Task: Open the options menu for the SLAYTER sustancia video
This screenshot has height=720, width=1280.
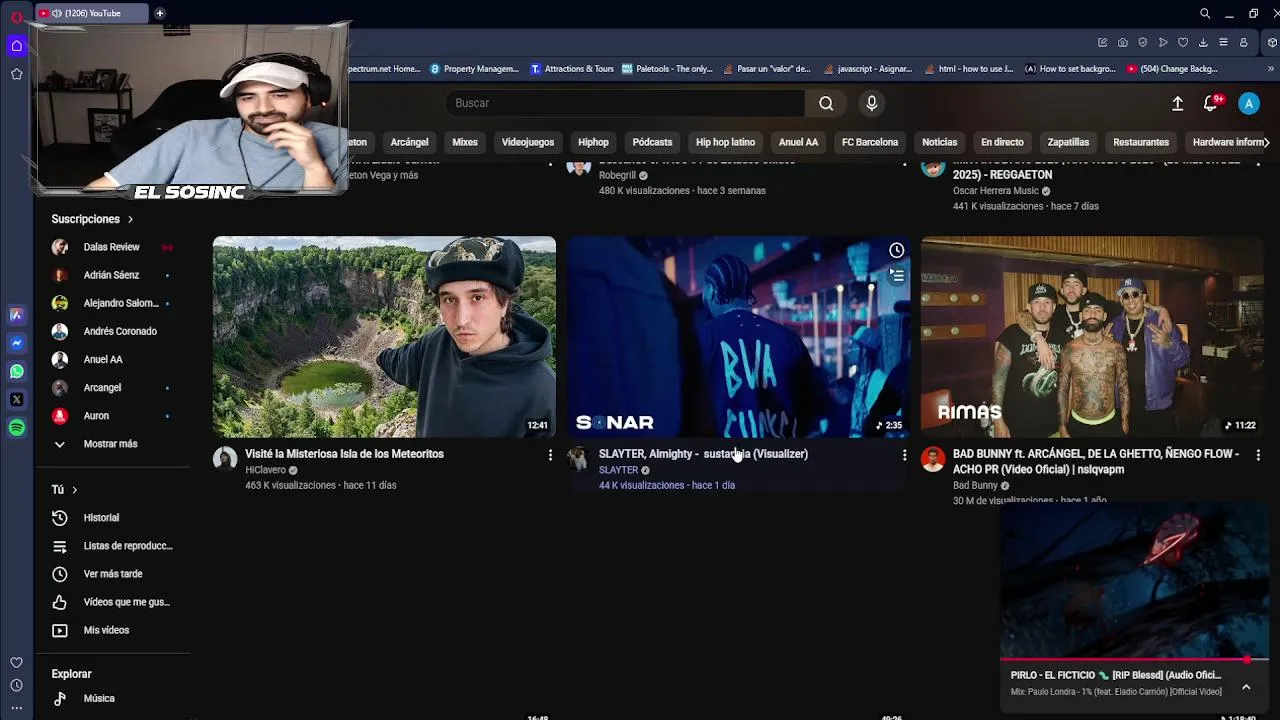Action: pos(904,455)
